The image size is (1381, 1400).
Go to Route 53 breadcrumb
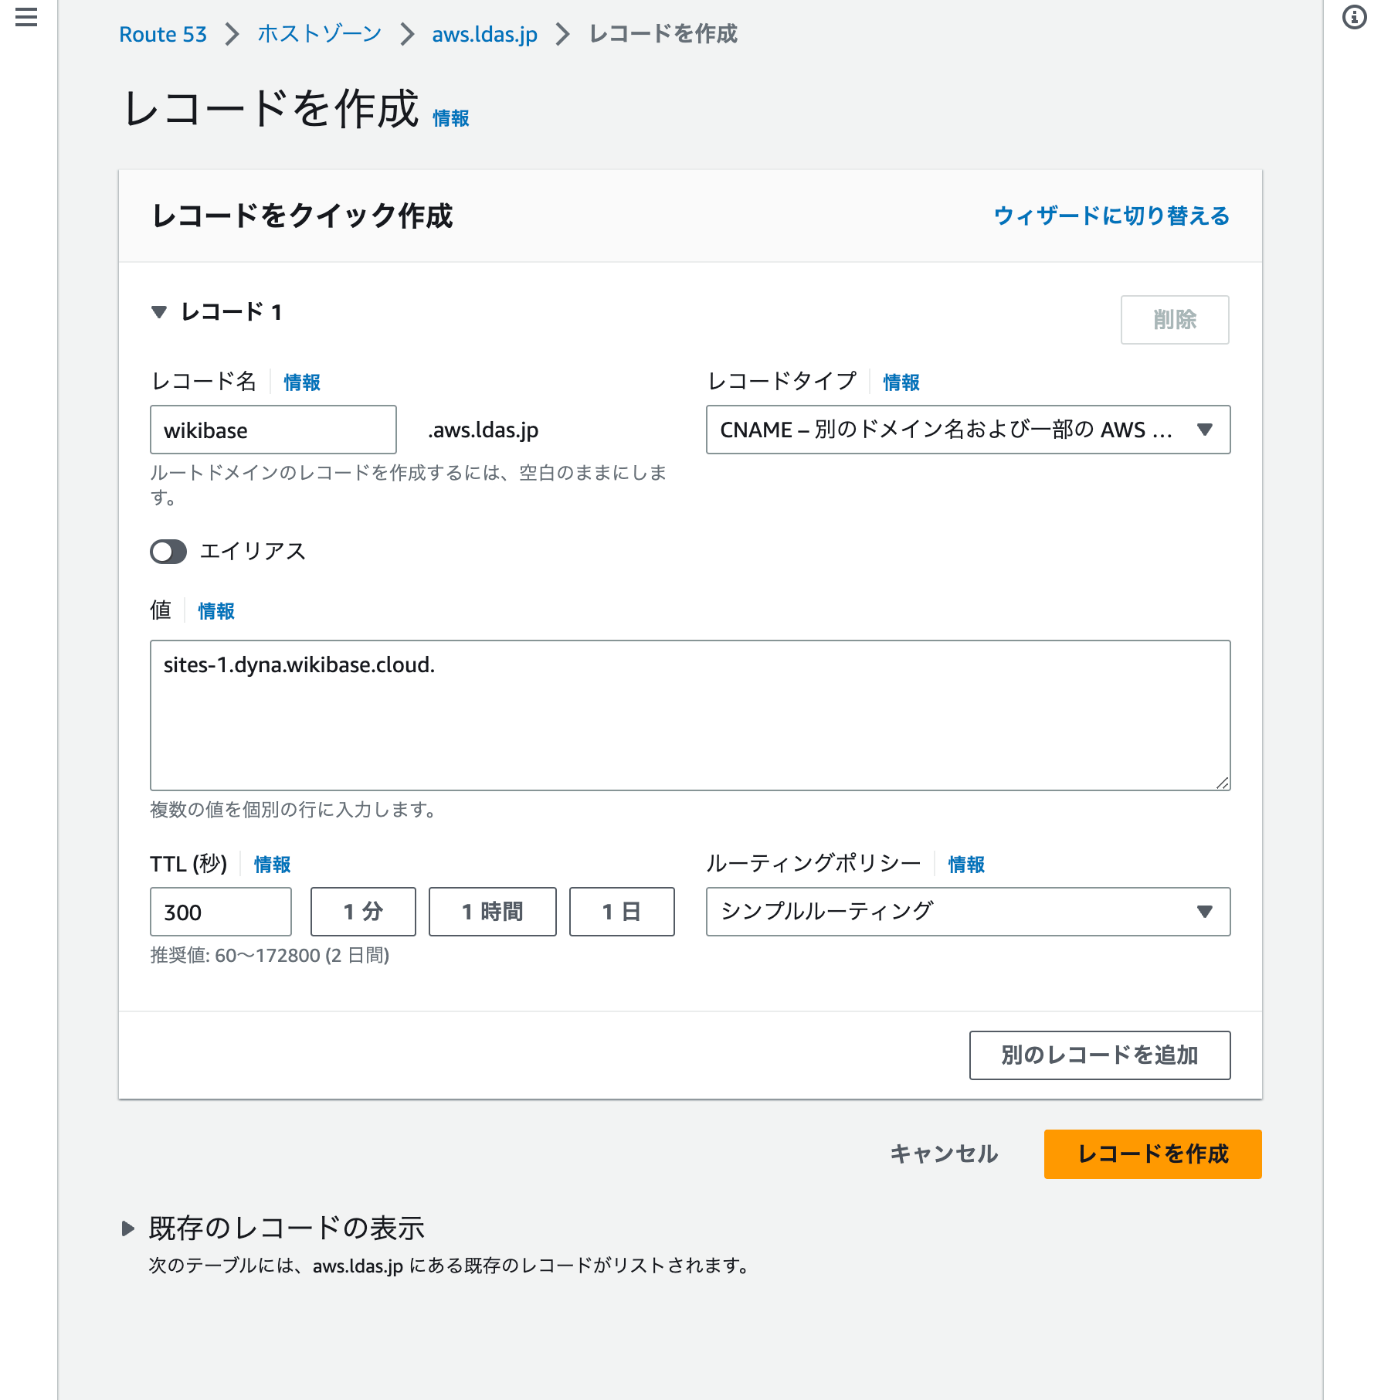163,34
